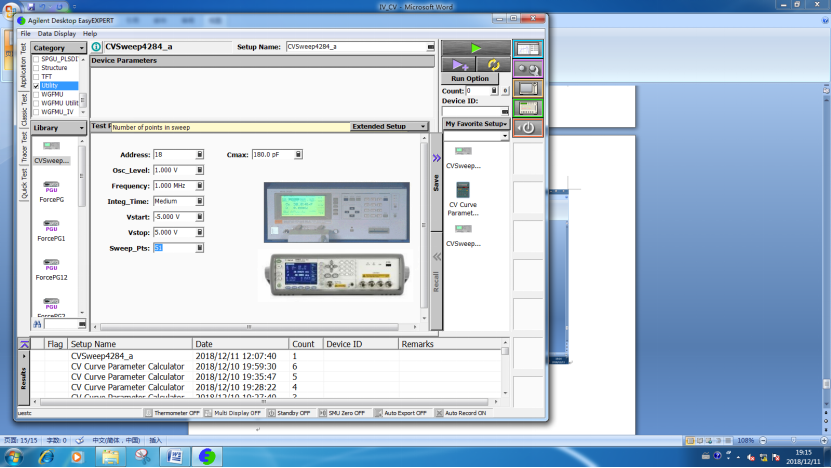Click the purple append measurement button
This screenshot has width=831, height=468.
click(x=459, y=65)
